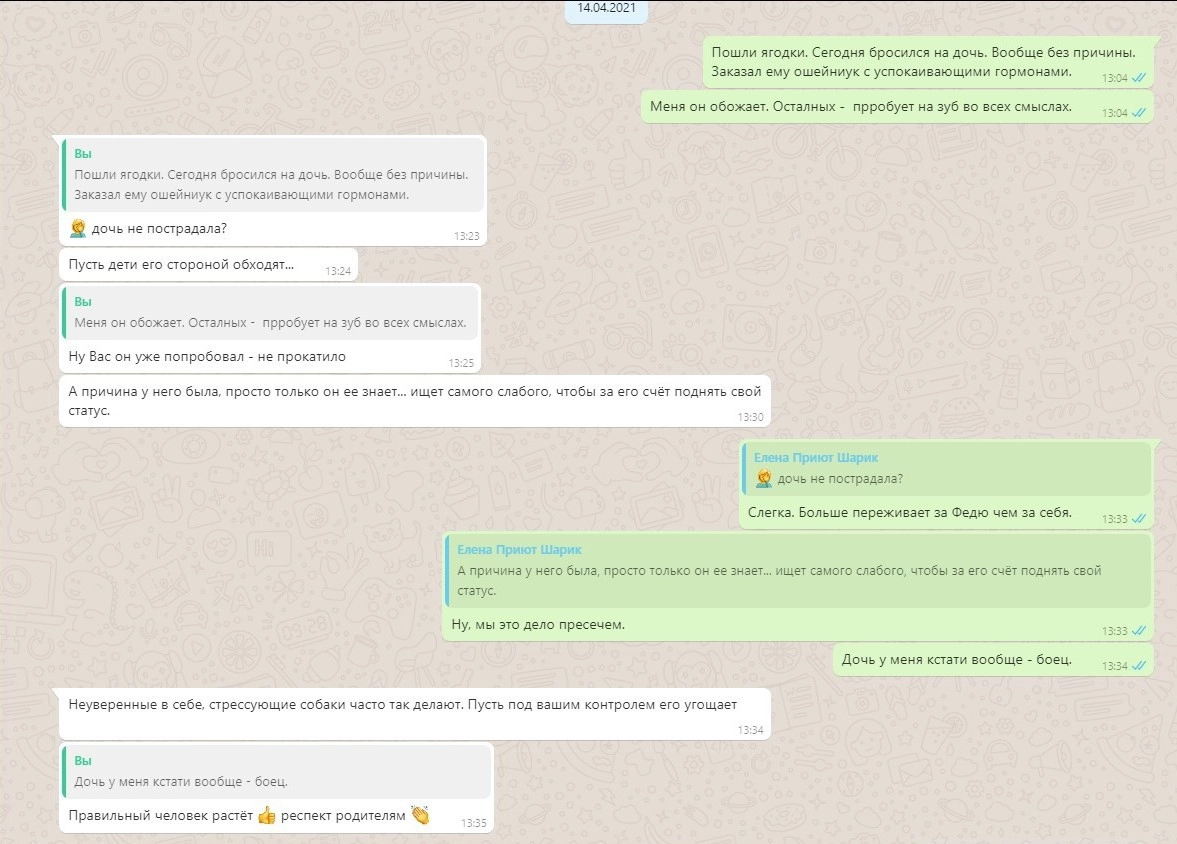Select 'Правильный человек растёт' message text
Screen dimensions: 1177x844
(x=160, y=816)
